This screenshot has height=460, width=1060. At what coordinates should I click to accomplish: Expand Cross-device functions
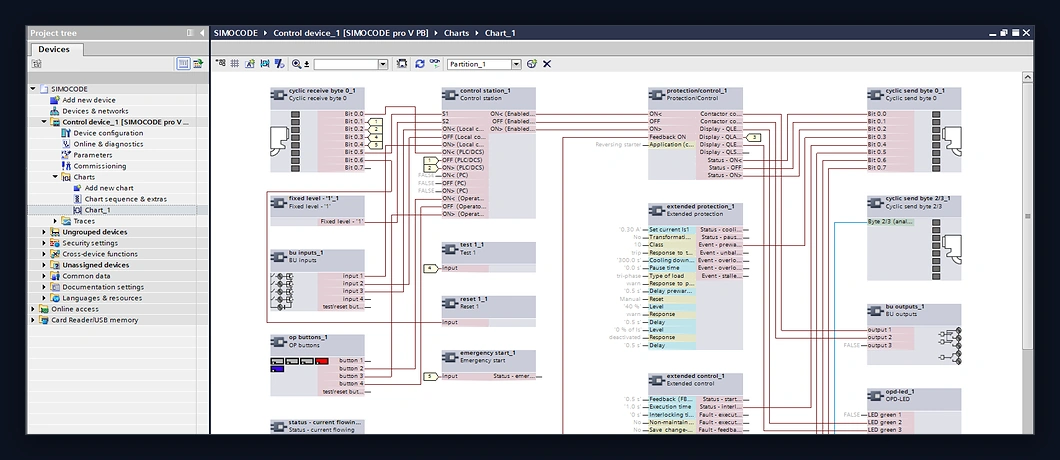(44, 254)
